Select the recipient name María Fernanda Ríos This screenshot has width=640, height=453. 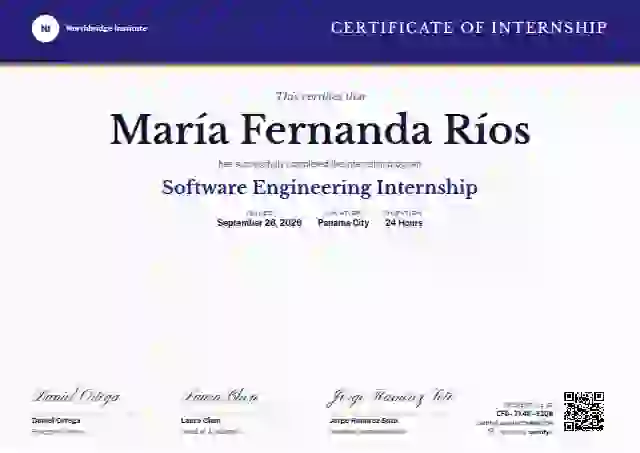pos(320,130)
